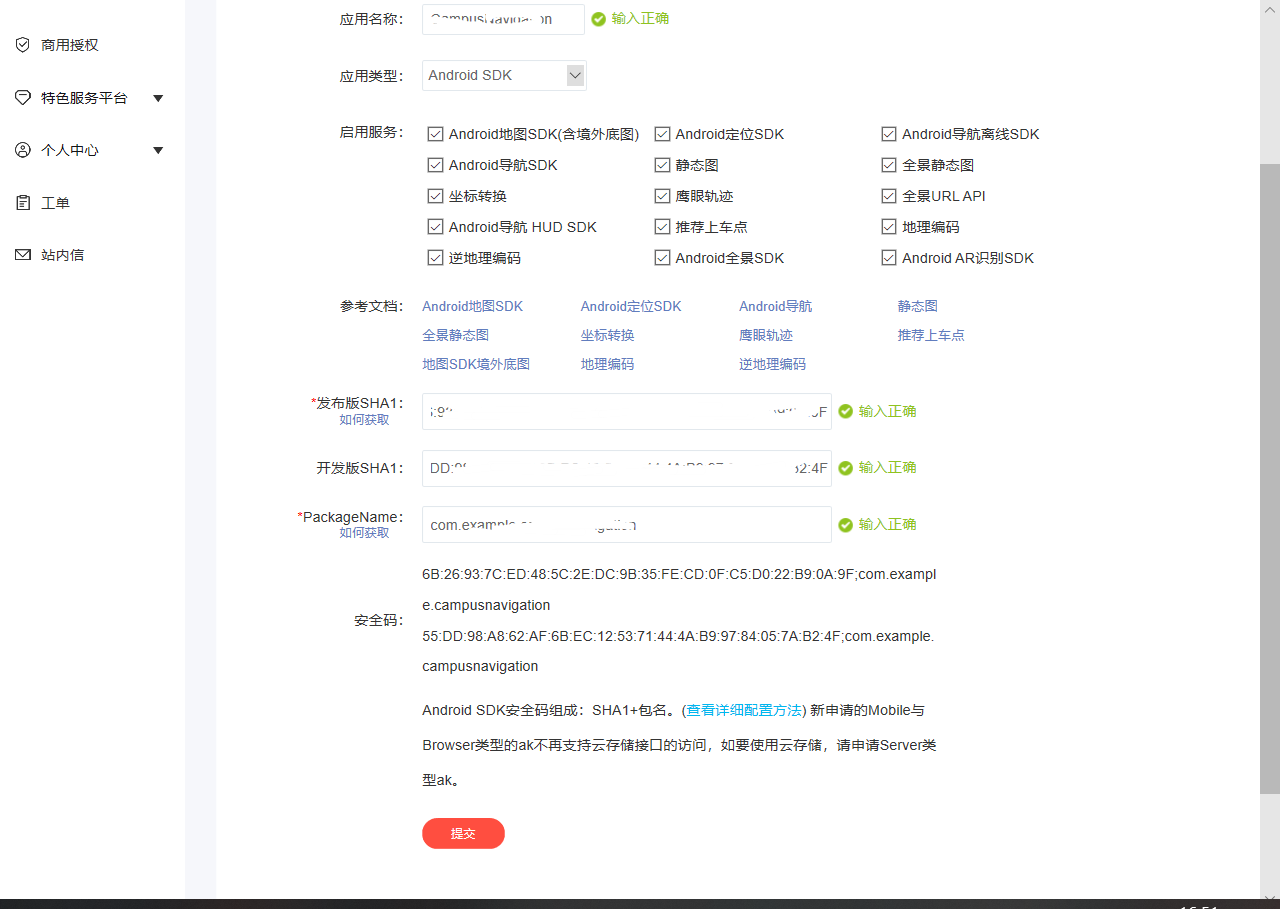The image size is (1280, 909).
Task: Expand the 个人中心 menu arrow
Action: point(158,149)
